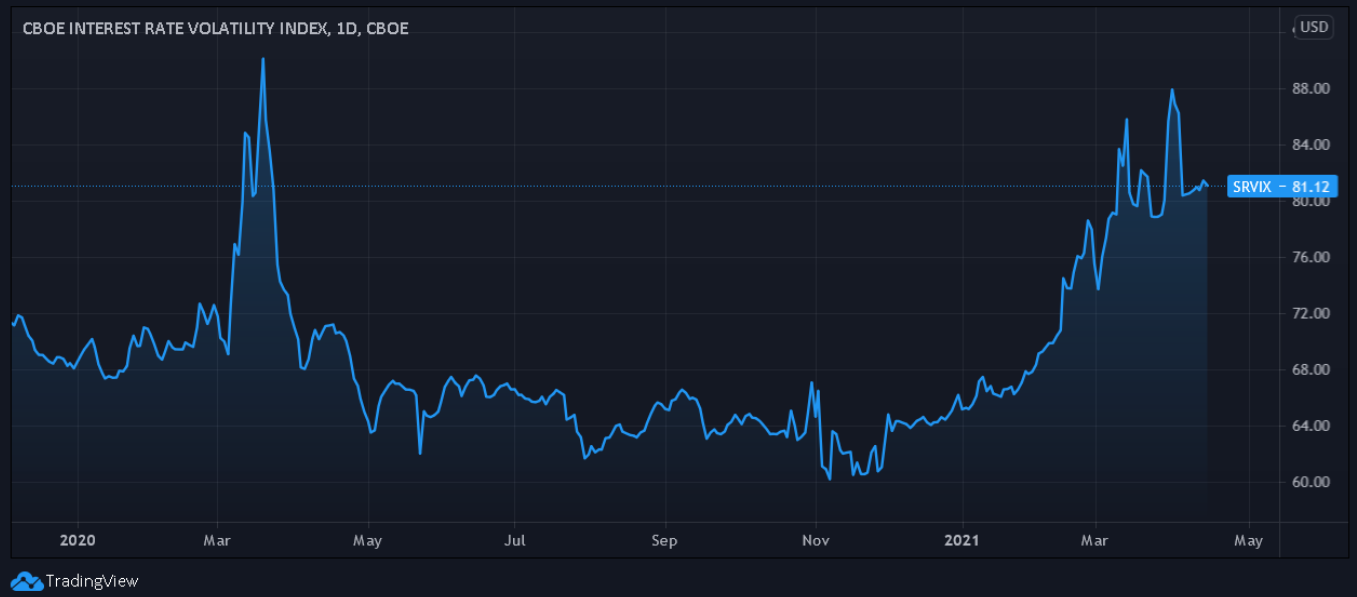Select the 88.00 price axis label
Image resolution: width=1357 pixels, height=597 pixels.
1310,89
